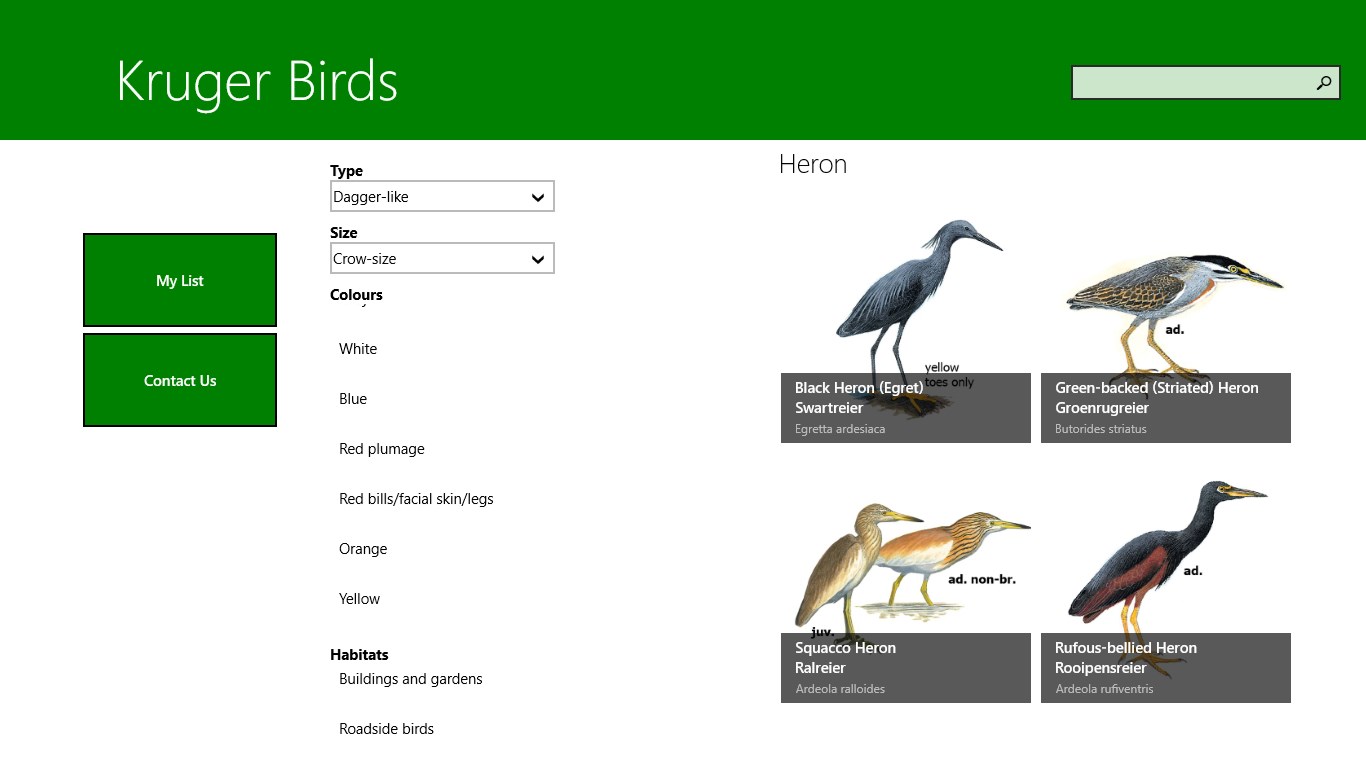Click the search magnifier icon

pyautogui.click(x=1323, y=83)
